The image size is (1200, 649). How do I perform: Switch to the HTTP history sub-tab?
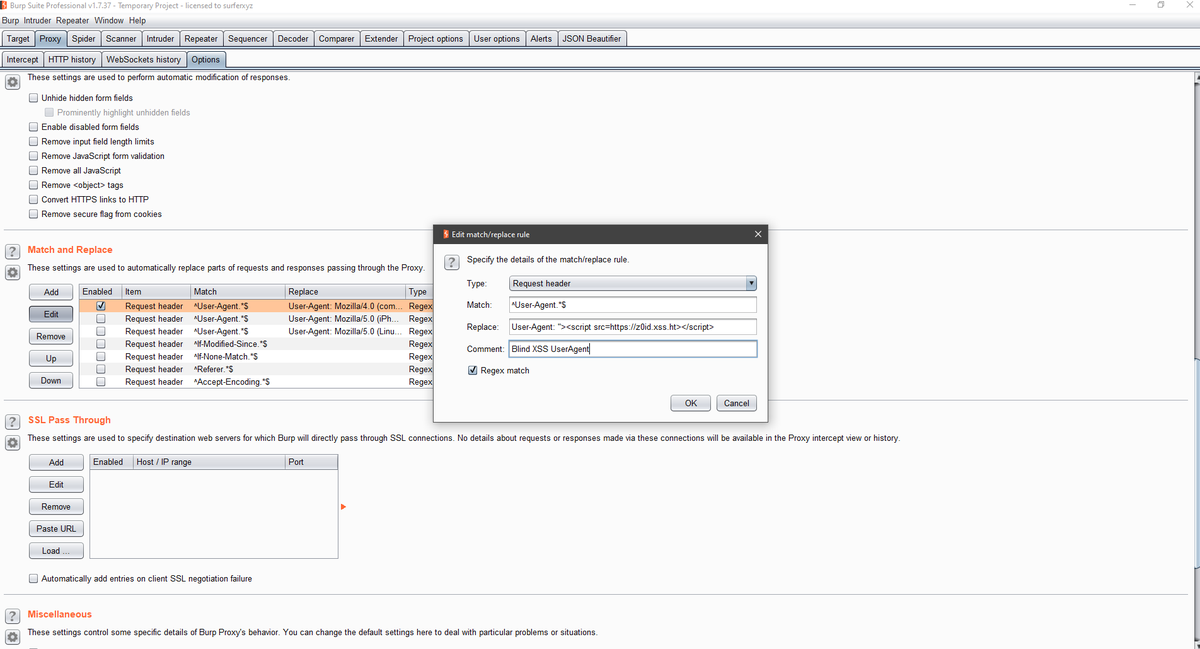(72, 59)
